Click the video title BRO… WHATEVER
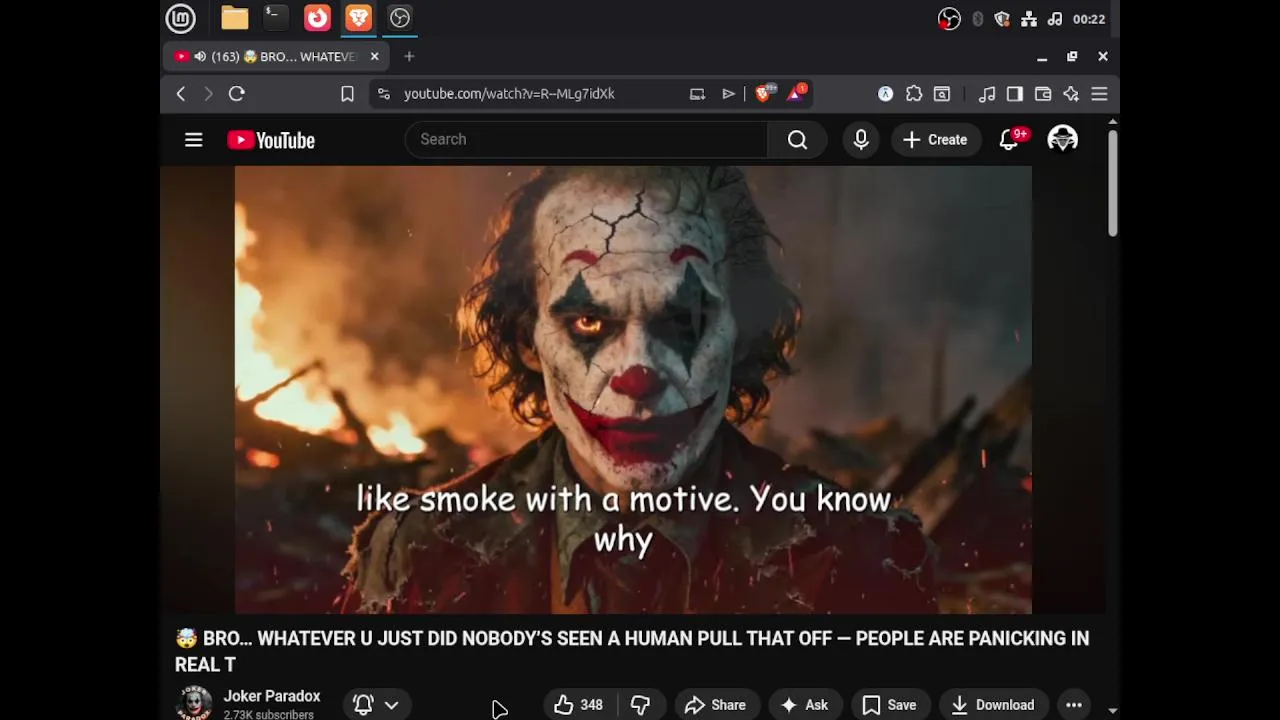Image resolution: width=1280 pixels, height=720 pixels. coord(632,651)
